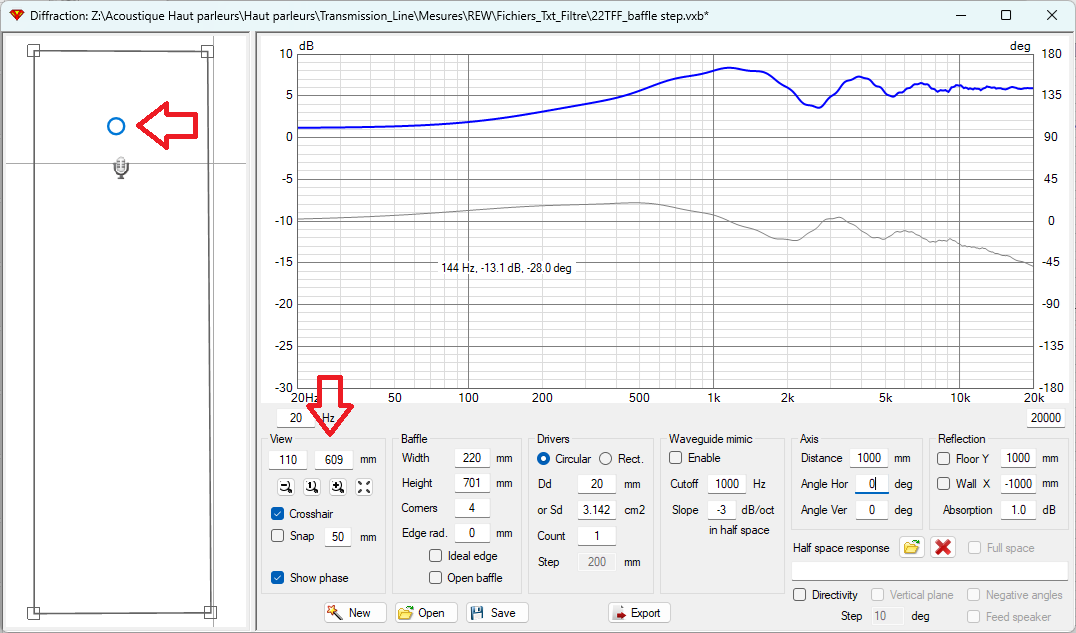This screenshot has width=1076, height=633.
Task: Disable the Crosshair checkbox
Action: click(x=277, y=514)
